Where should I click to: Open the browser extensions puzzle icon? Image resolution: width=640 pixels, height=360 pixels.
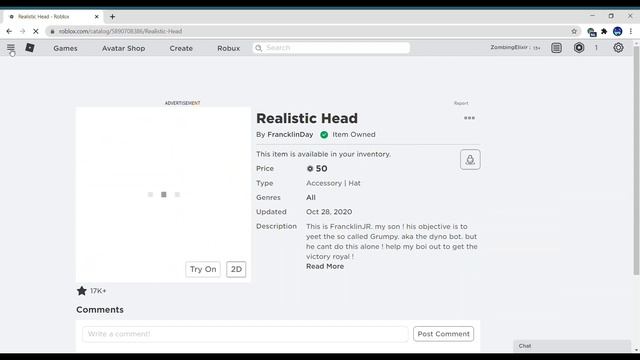[604, 31]
